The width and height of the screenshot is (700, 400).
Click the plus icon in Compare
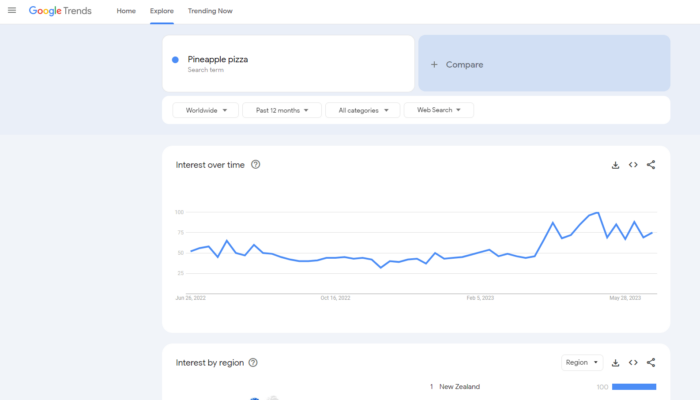click(x=434, y=65)
